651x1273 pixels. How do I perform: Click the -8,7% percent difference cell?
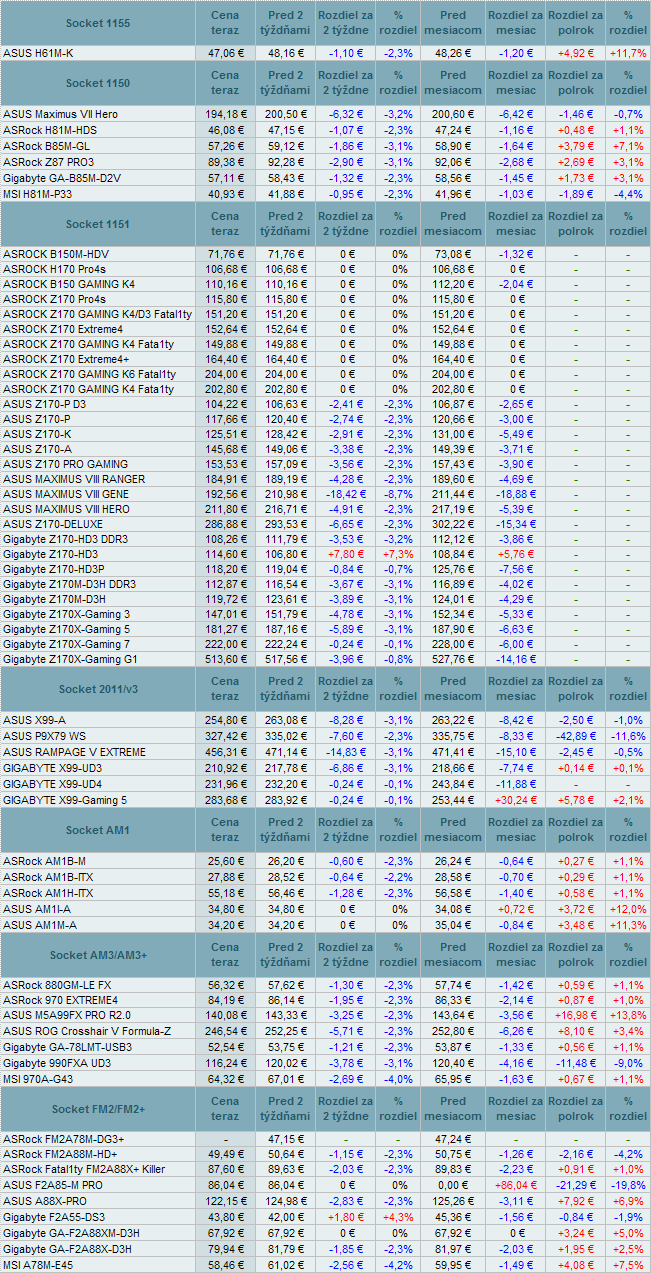pos(398,494)
